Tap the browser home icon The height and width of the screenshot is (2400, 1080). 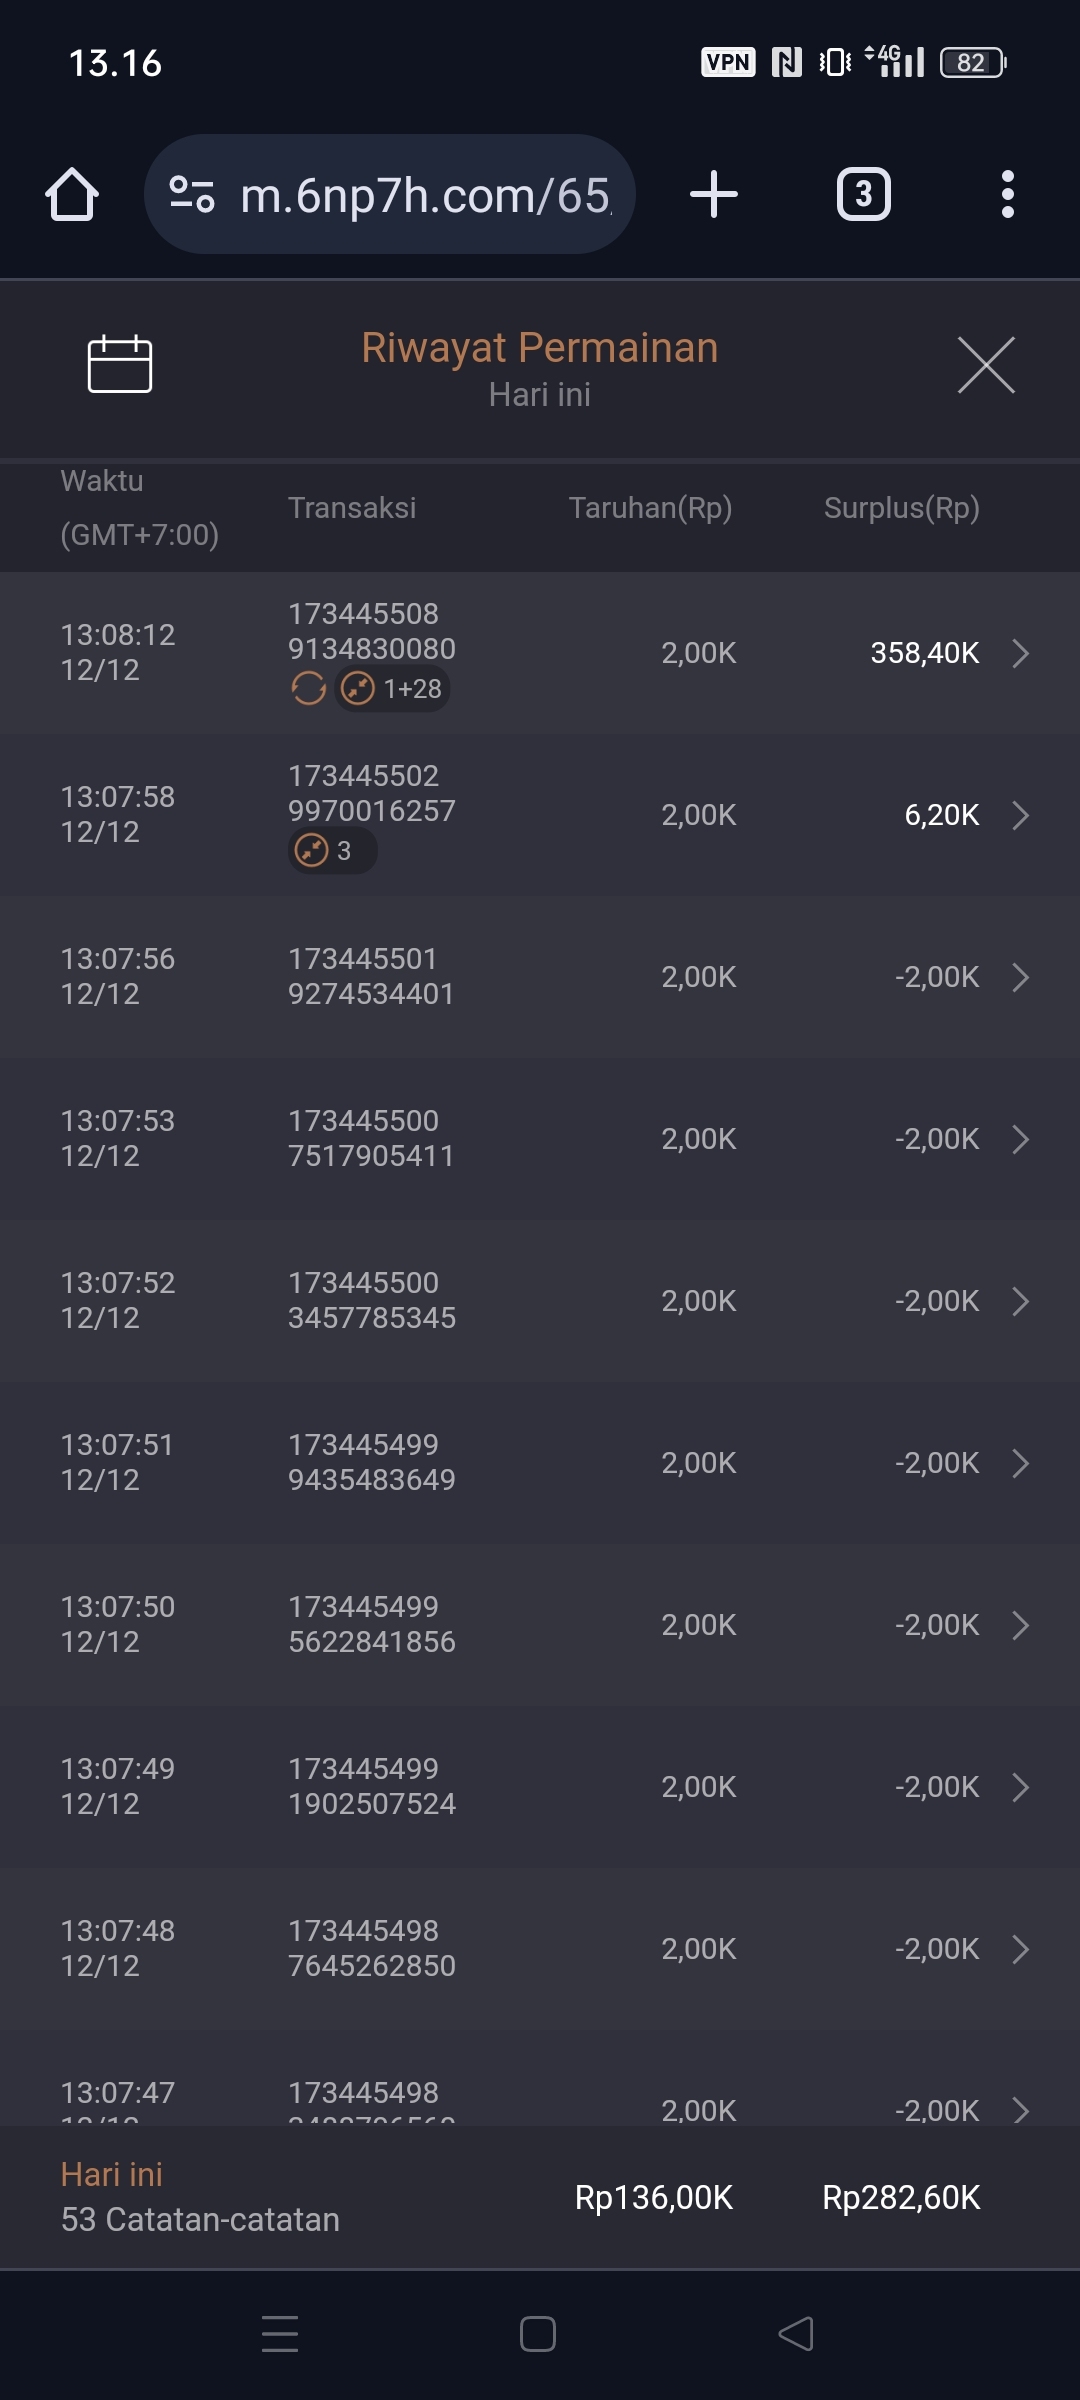pos(72,194)
